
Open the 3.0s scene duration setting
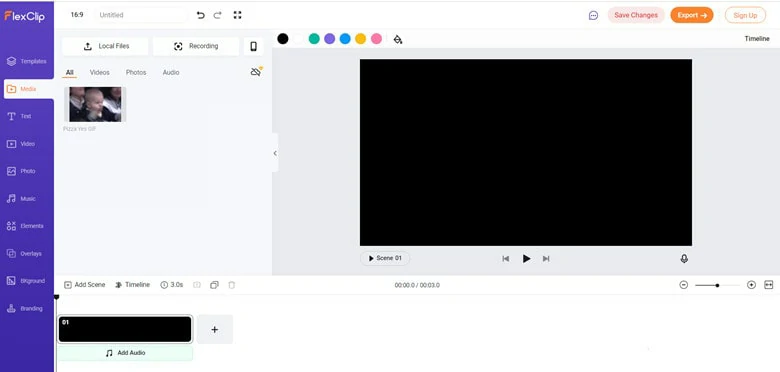(172, 285)
